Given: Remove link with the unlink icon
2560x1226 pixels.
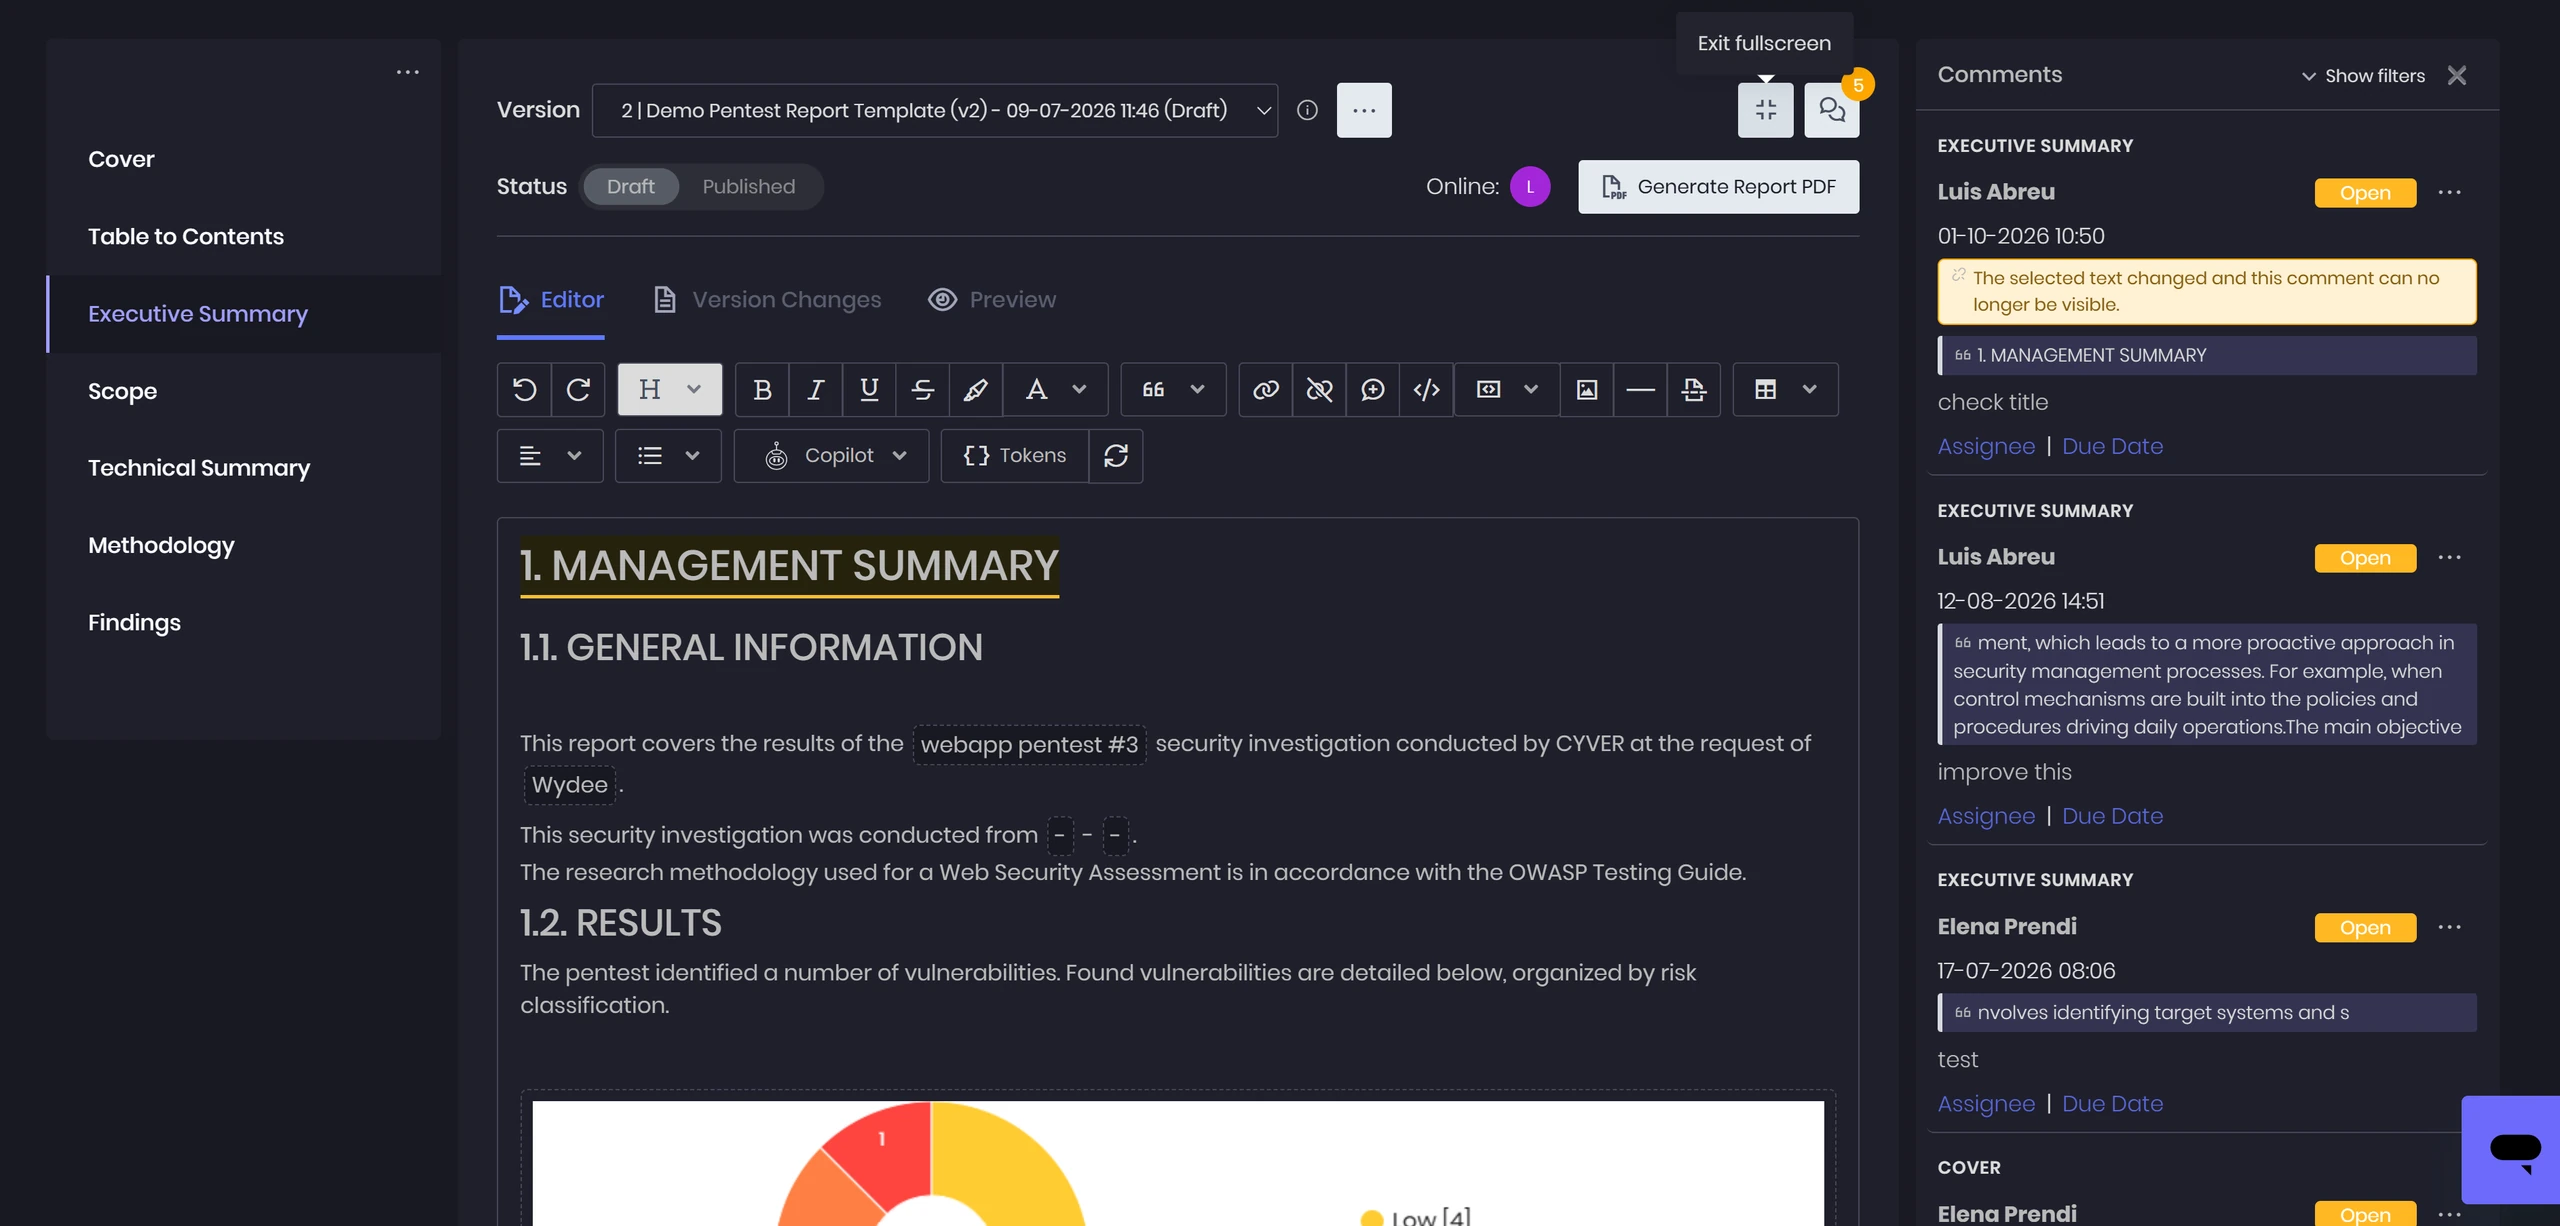Looking at the screenshot, I should pos(1319,390).
